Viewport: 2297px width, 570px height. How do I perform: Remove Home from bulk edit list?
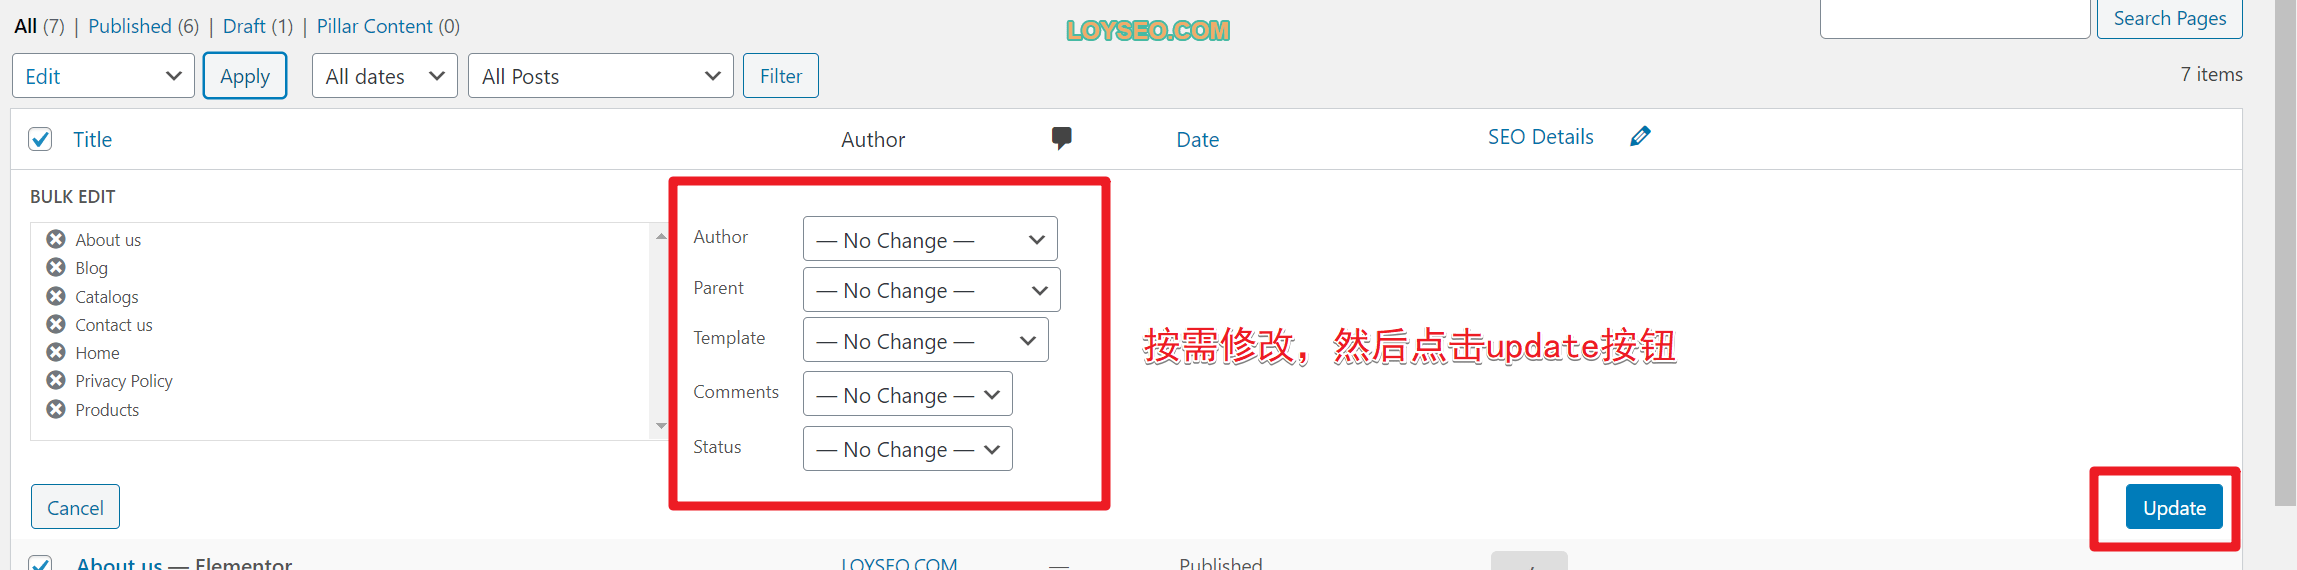(56, 352)
